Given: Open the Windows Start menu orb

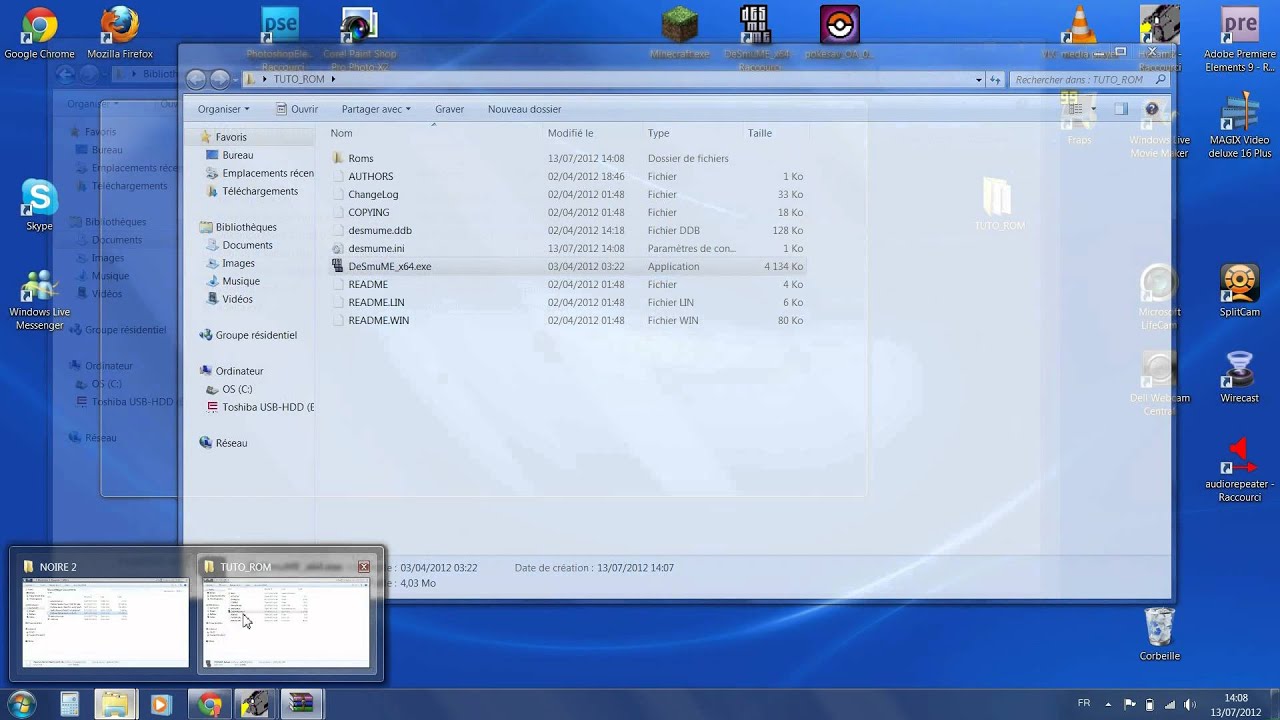Looking at the screenshot, I should coord(20,704).
